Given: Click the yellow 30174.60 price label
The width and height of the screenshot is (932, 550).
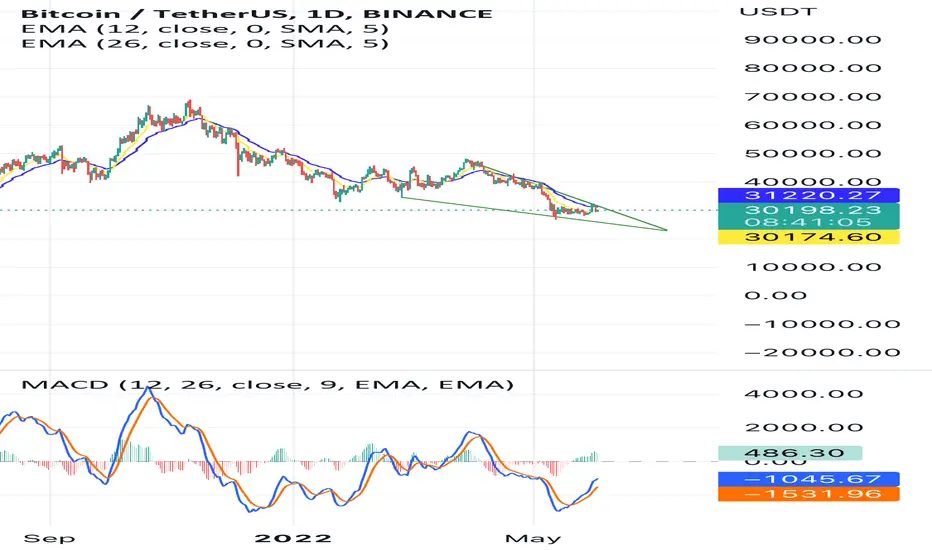Looking at the screenshot, I should (808, 237).
